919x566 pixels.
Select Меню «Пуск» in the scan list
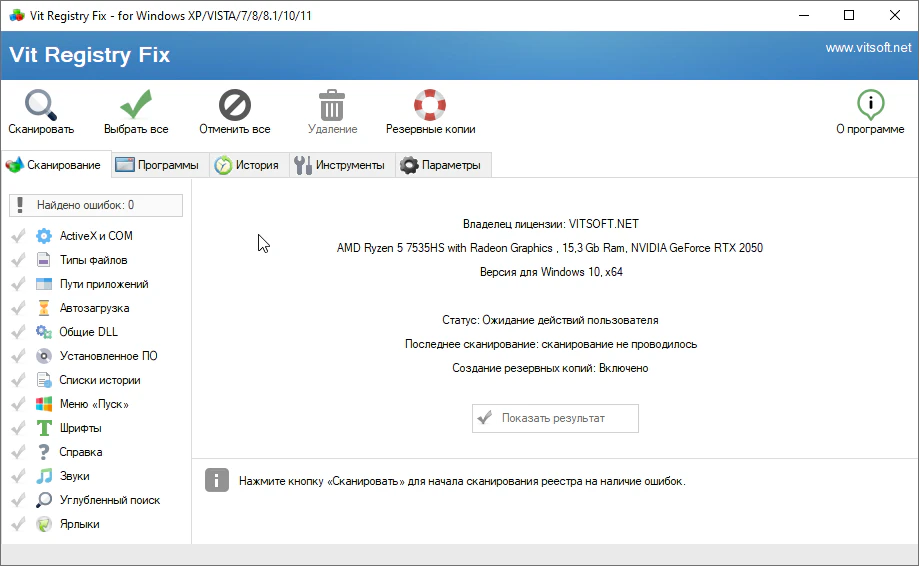coord(93,404)
